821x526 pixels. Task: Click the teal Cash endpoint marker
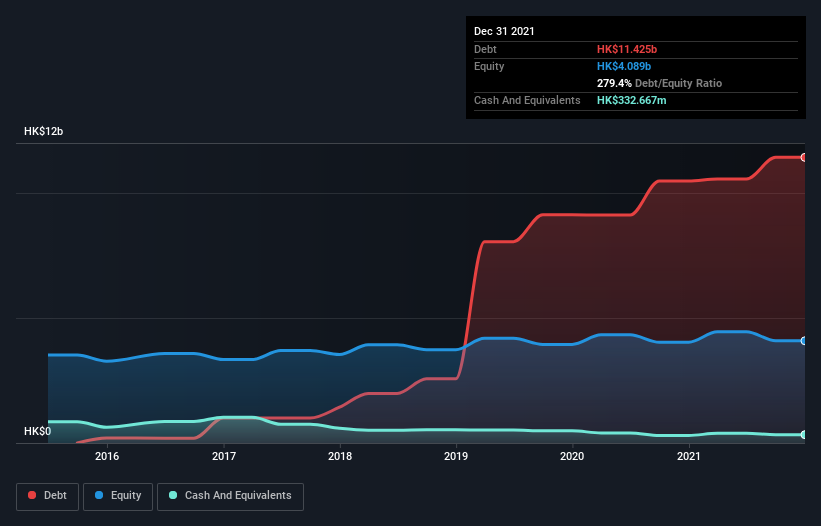tap(804, 434)
